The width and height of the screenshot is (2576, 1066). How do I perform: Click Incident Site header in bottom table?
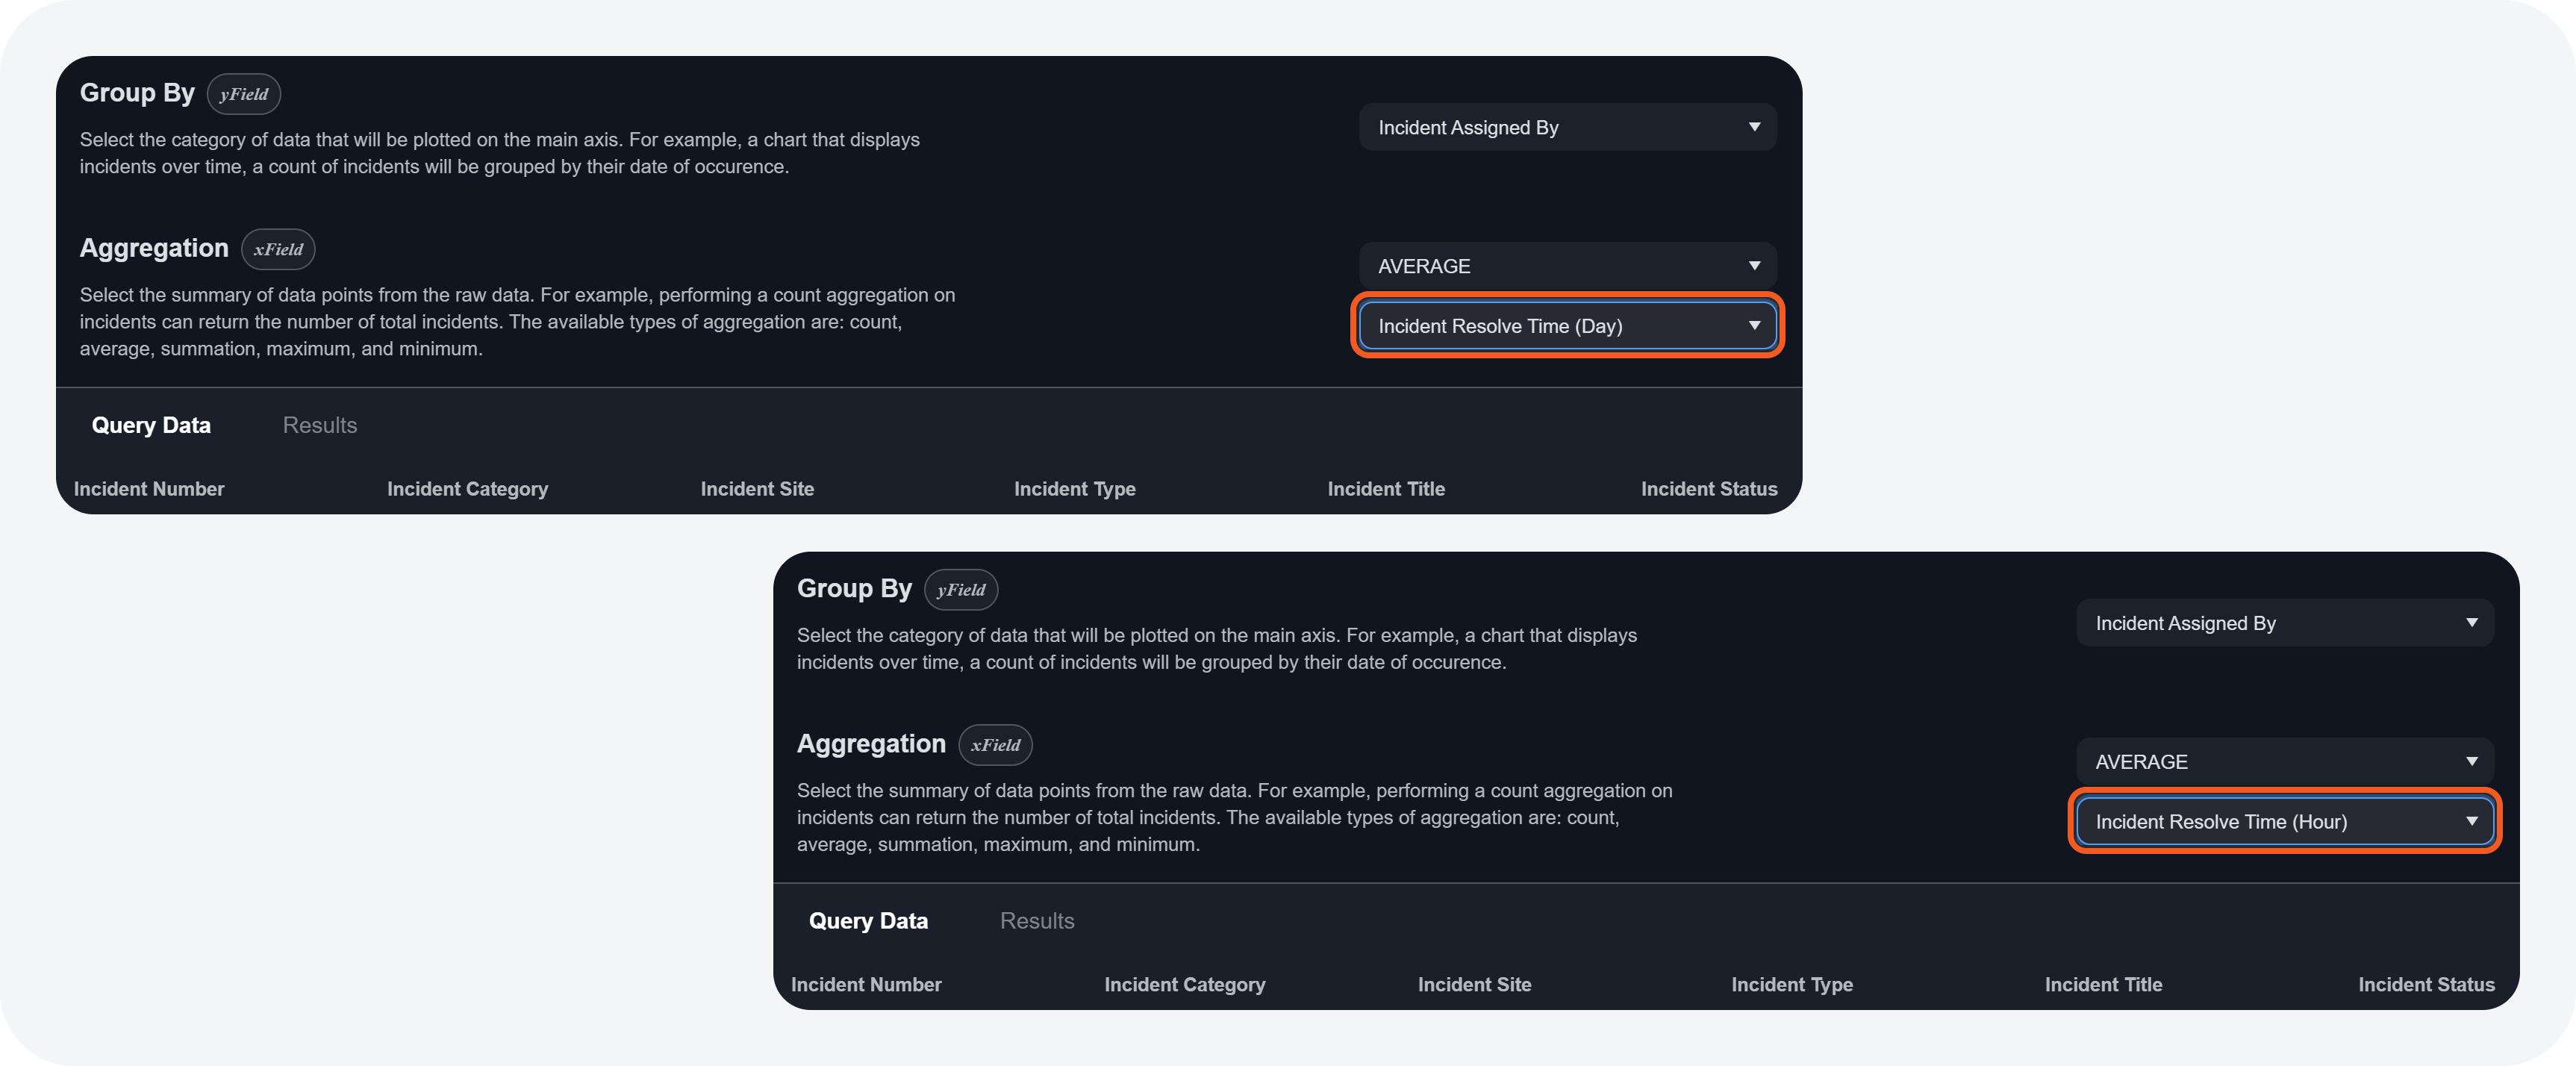coord(1474,985)
